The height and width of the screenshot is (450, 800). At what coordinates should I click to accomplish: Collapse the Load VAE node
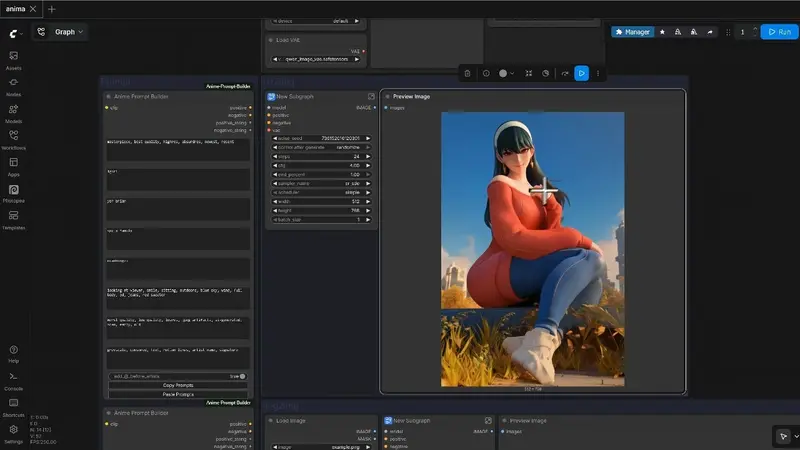click(x=271, y=40)
